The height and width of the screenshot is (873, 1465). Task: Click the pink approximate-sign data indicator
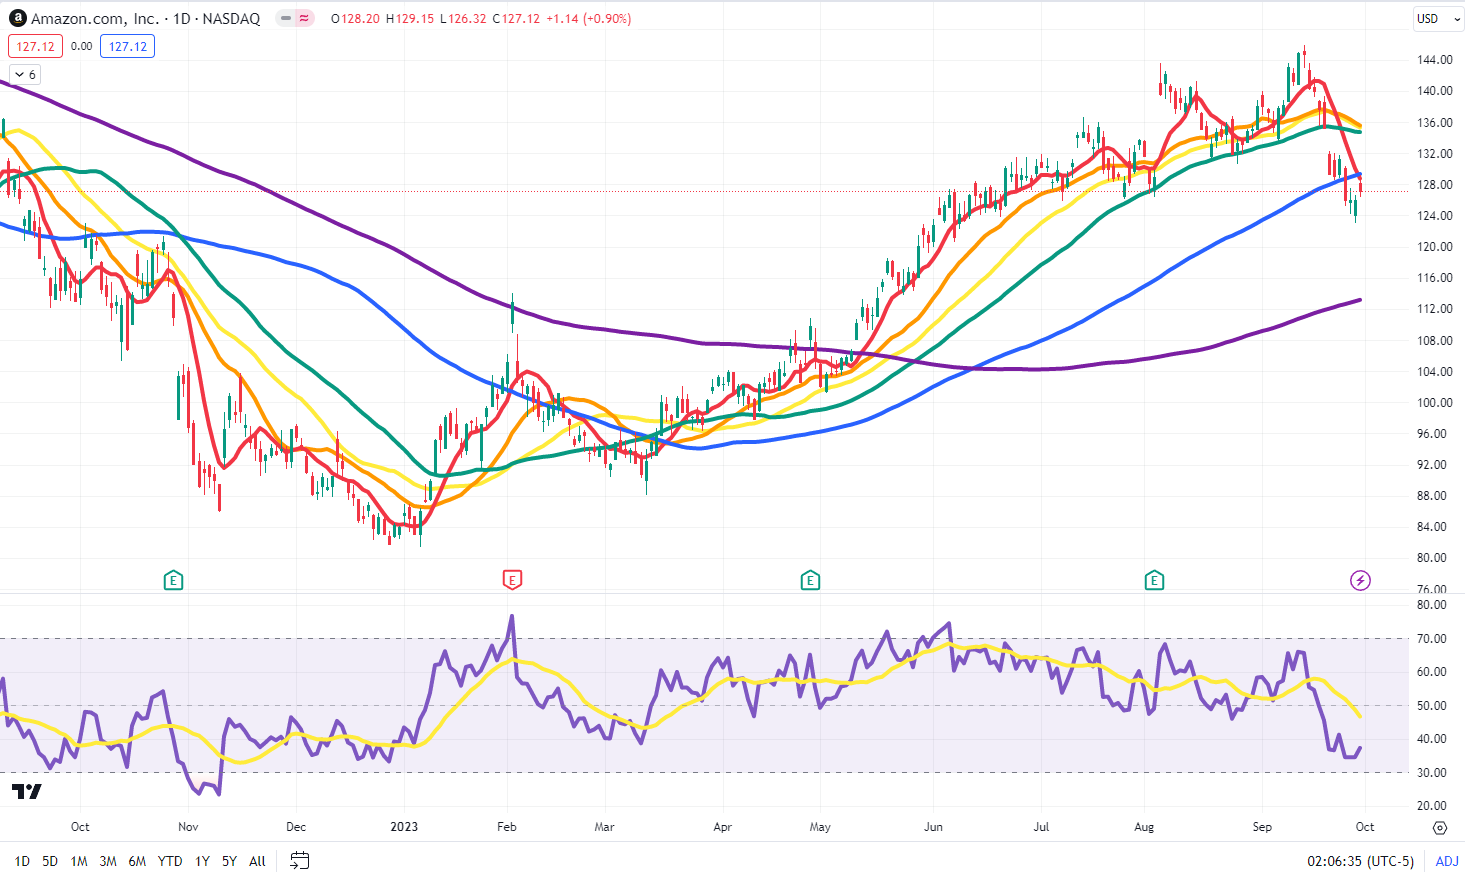point(303,18)
